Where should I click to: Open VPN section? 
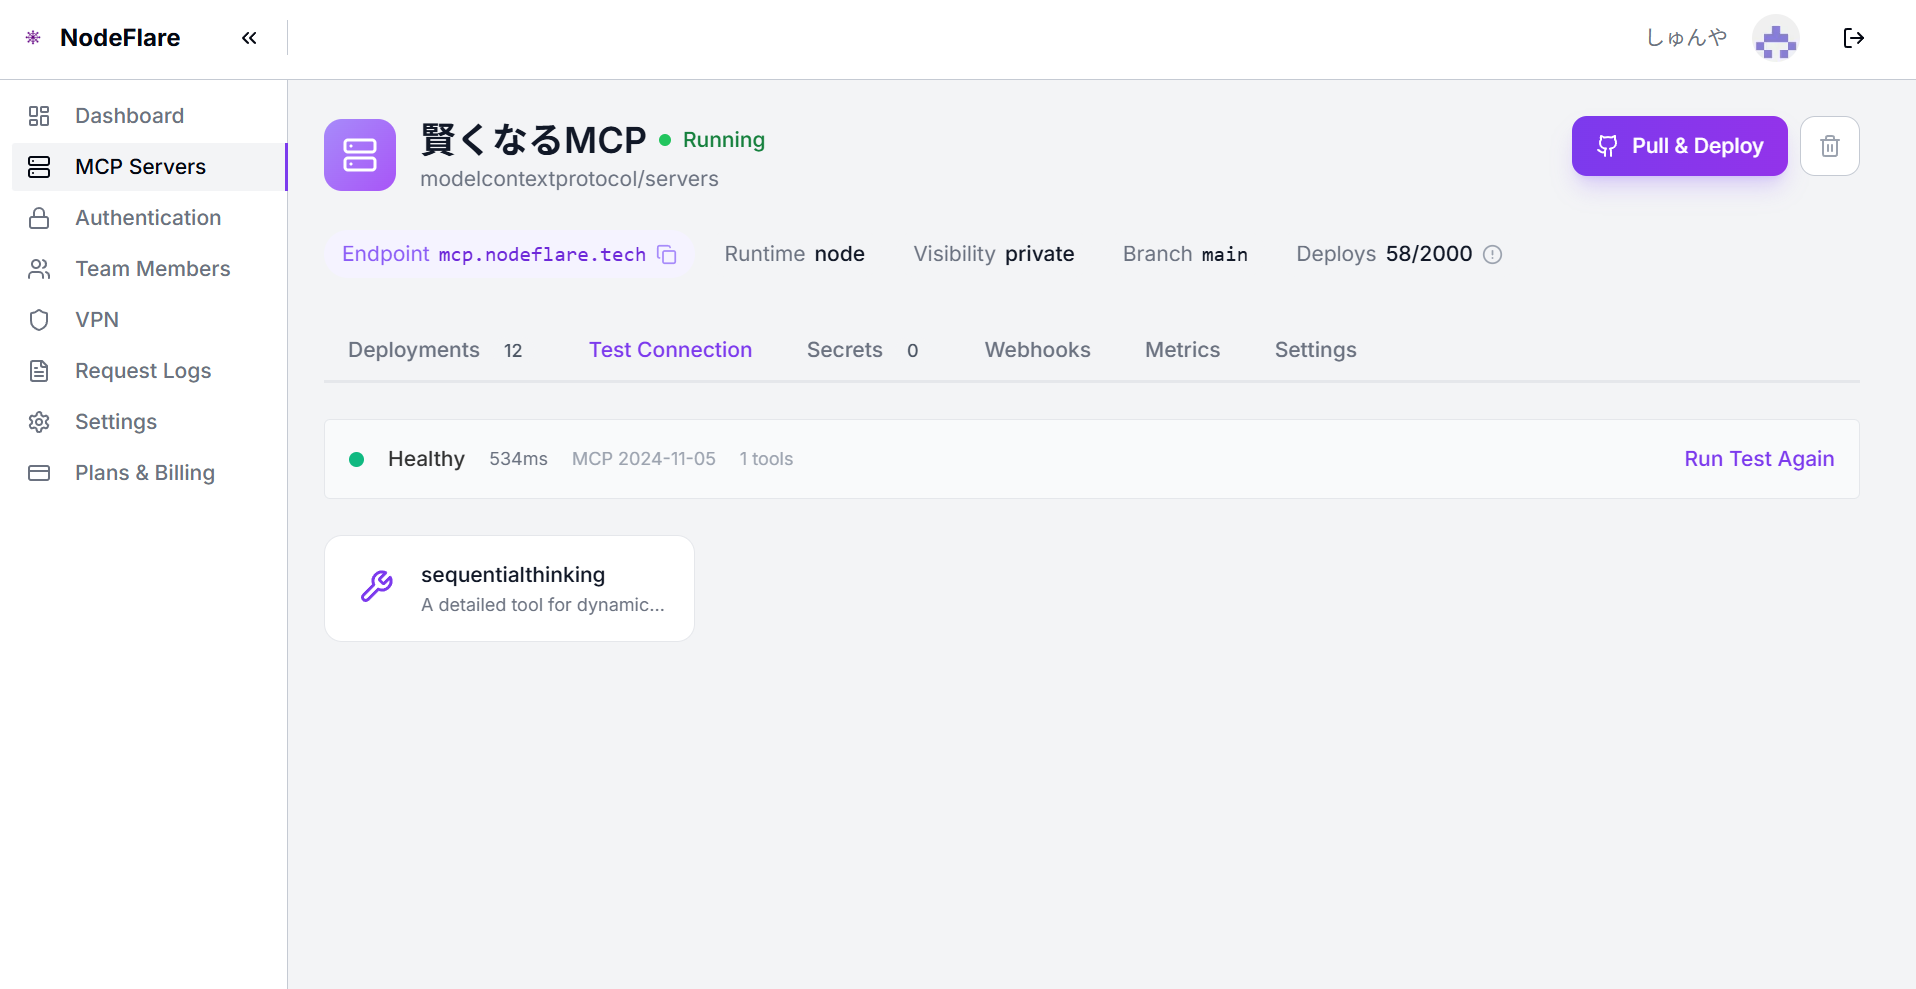[x=149, y=320]
